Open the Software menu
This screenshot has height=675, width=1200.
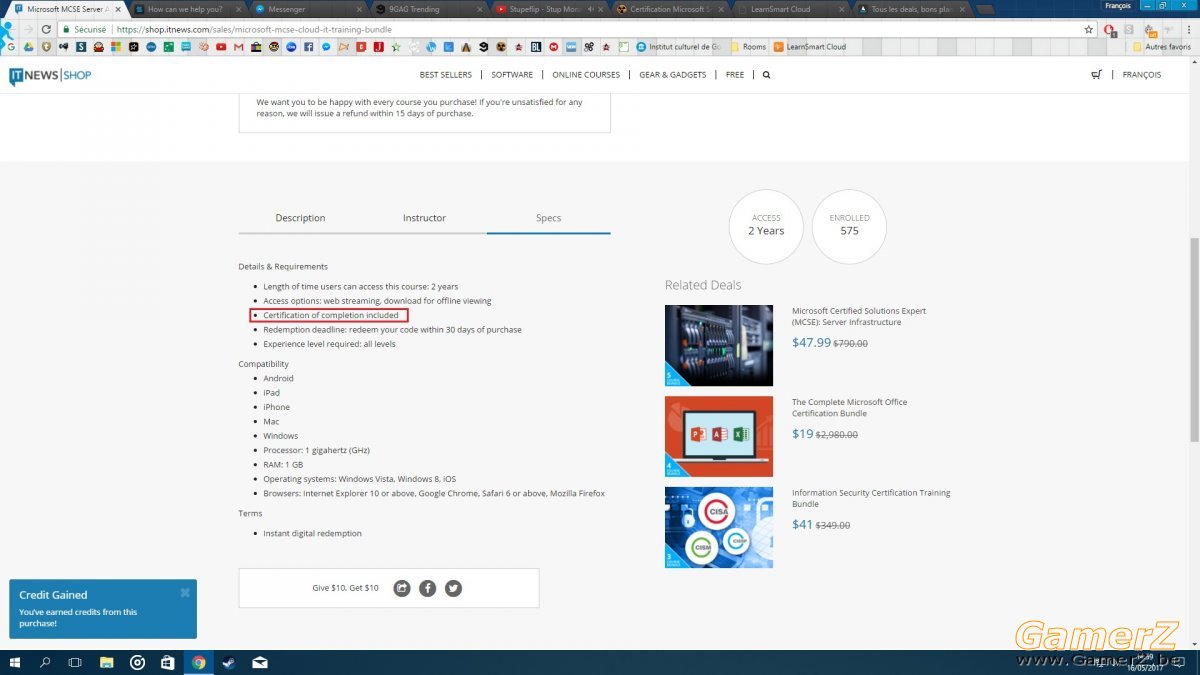point(512,75)
